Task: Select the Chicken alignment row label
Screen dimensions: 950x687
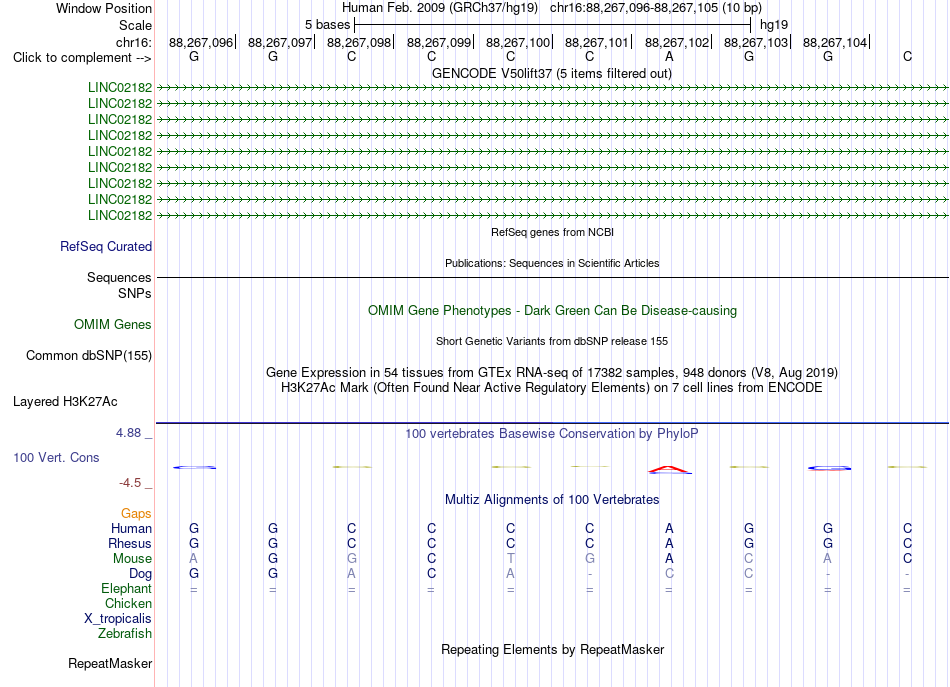Action: 128,604
